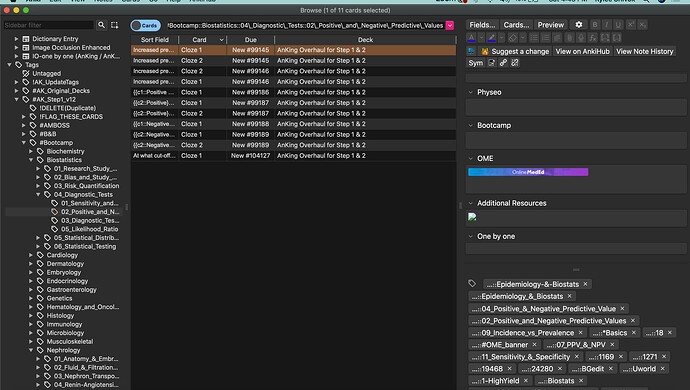Open the Fields... dialog
This screenshot has height=390, width=690.
(x=482, y=25)
